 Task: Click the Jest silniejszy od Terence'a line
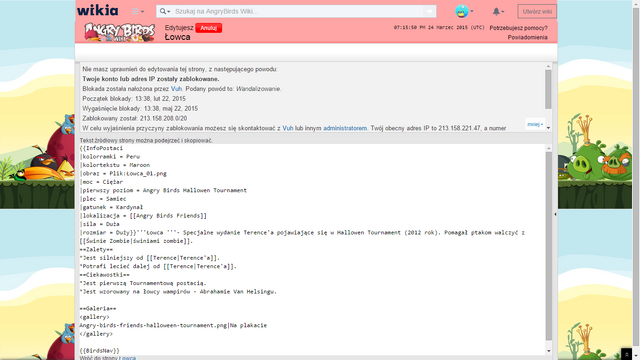pos(150,258)
